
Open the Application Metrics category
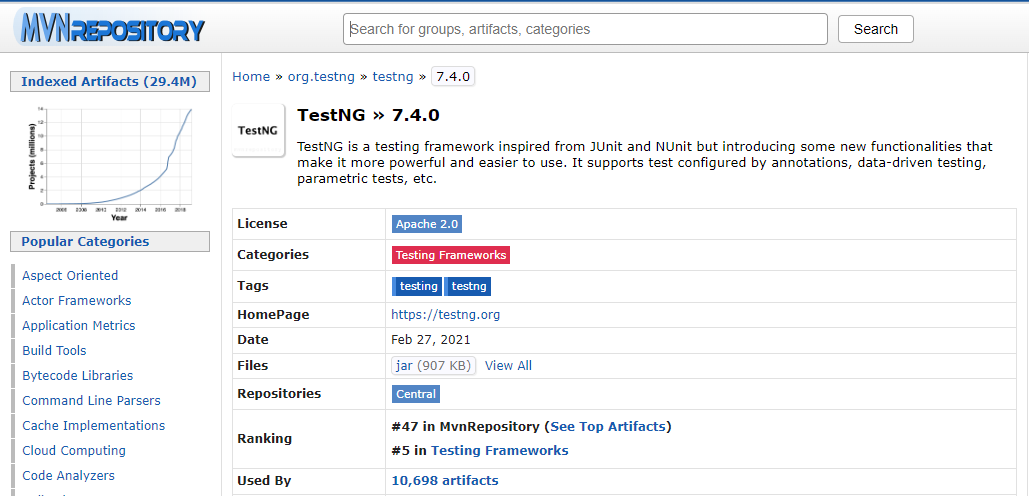coord(79,325)
